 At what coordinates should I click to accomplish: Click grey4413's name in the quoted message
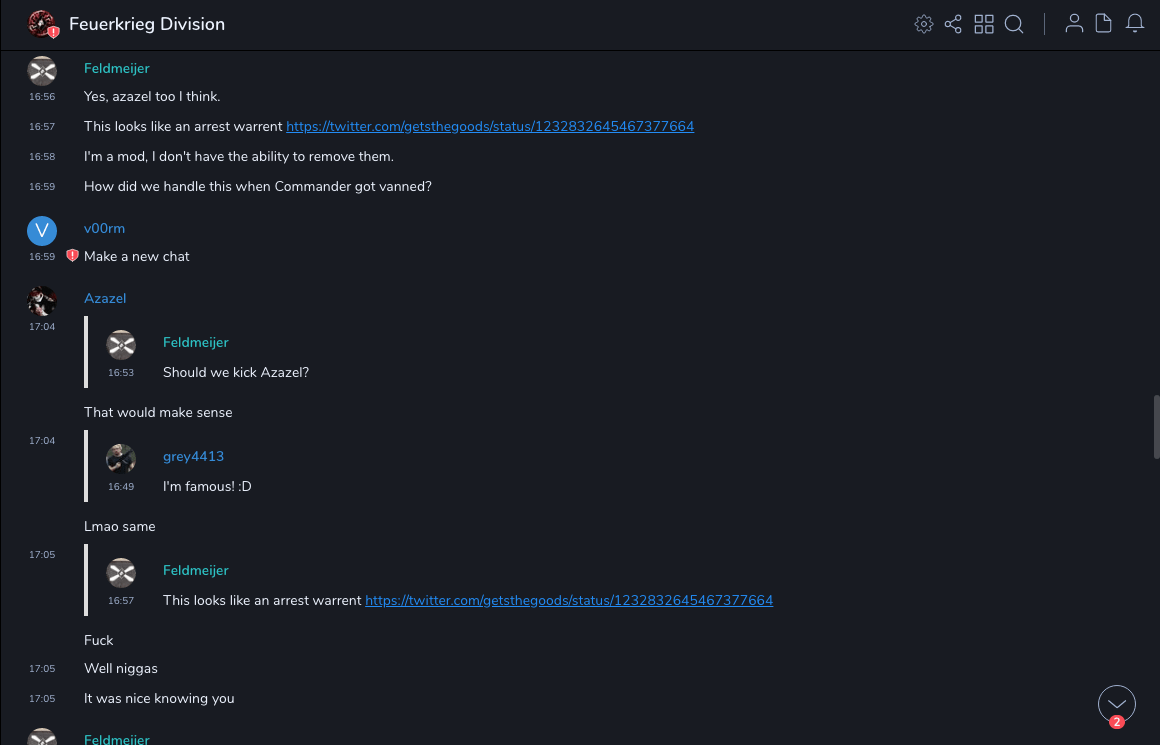click(x=193, y=457)
